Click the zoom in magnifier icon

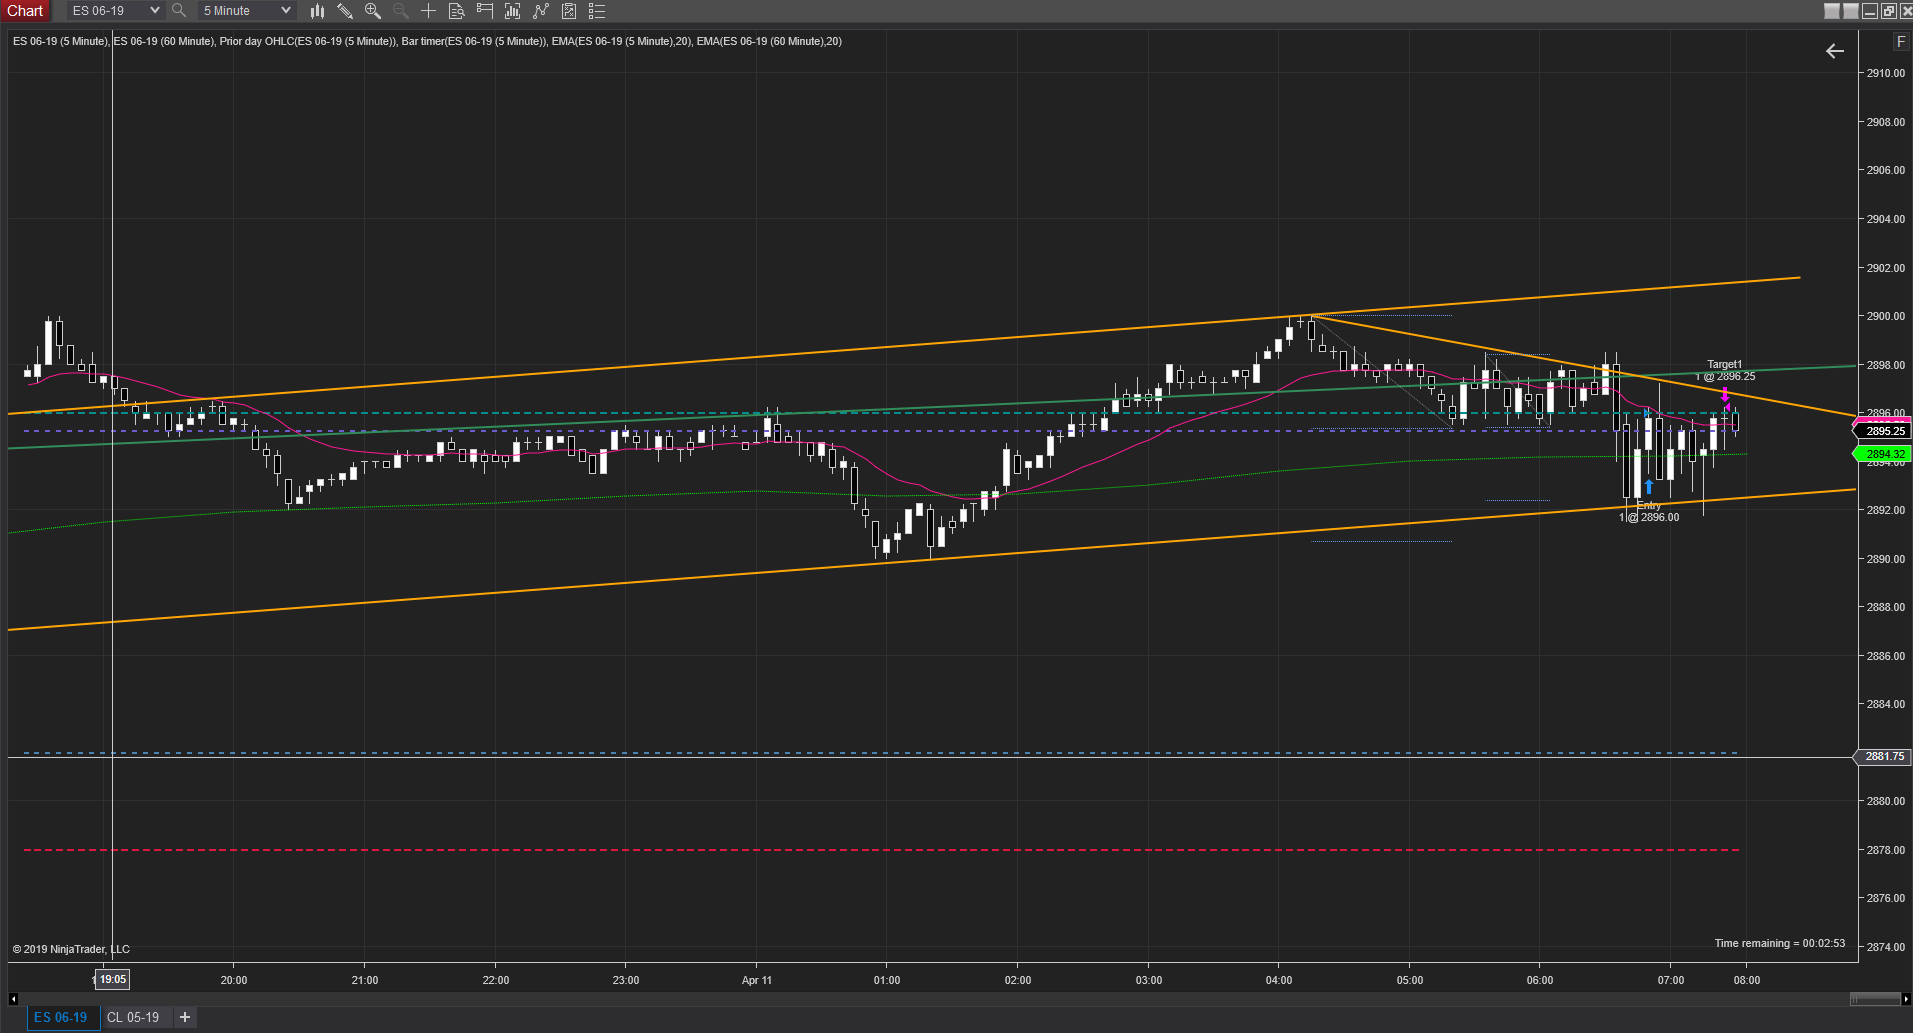point(373,11)
